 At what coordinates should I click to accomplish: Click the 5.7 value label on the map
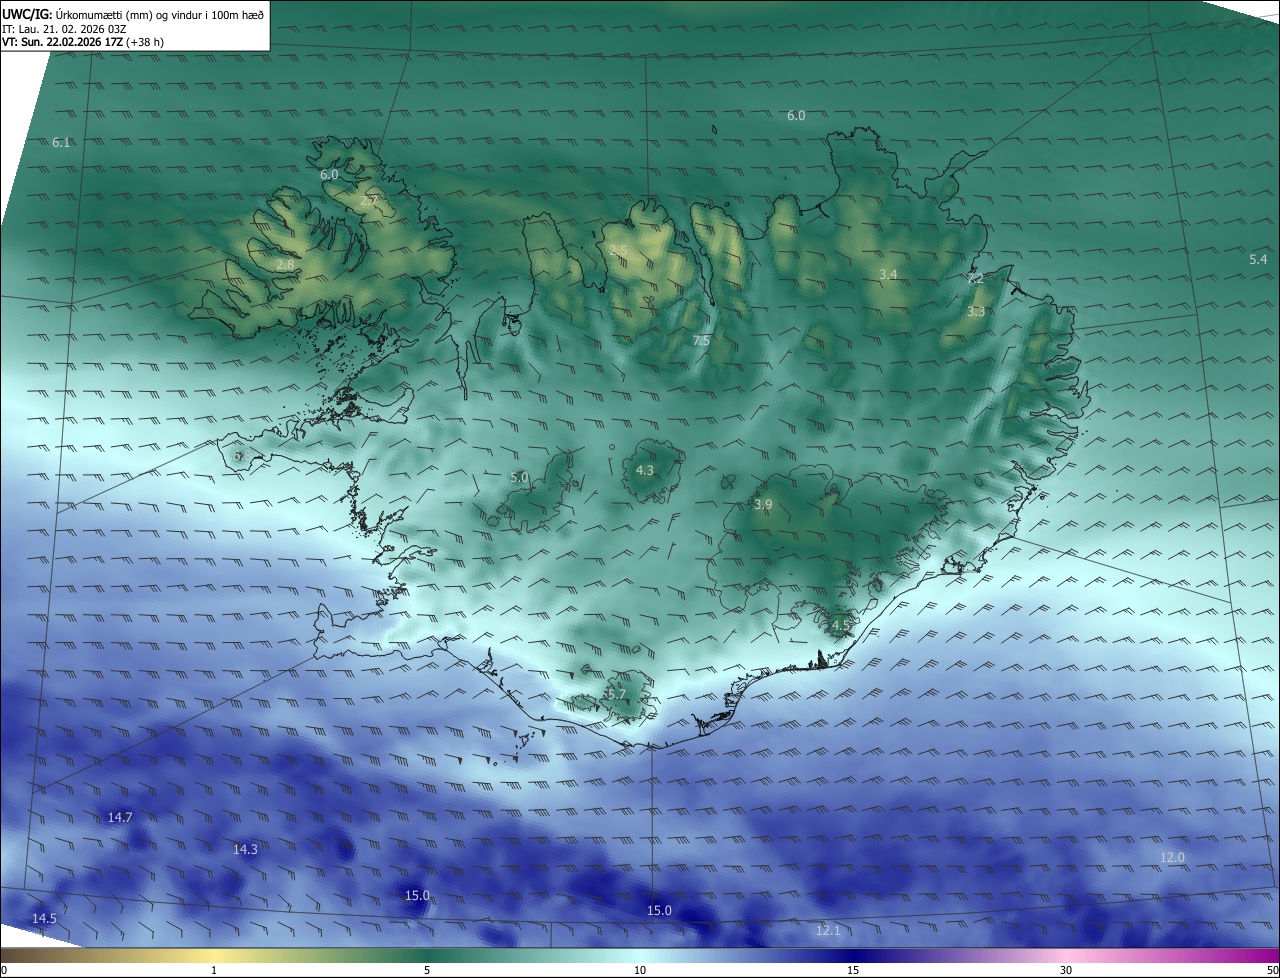pos(616,694)
